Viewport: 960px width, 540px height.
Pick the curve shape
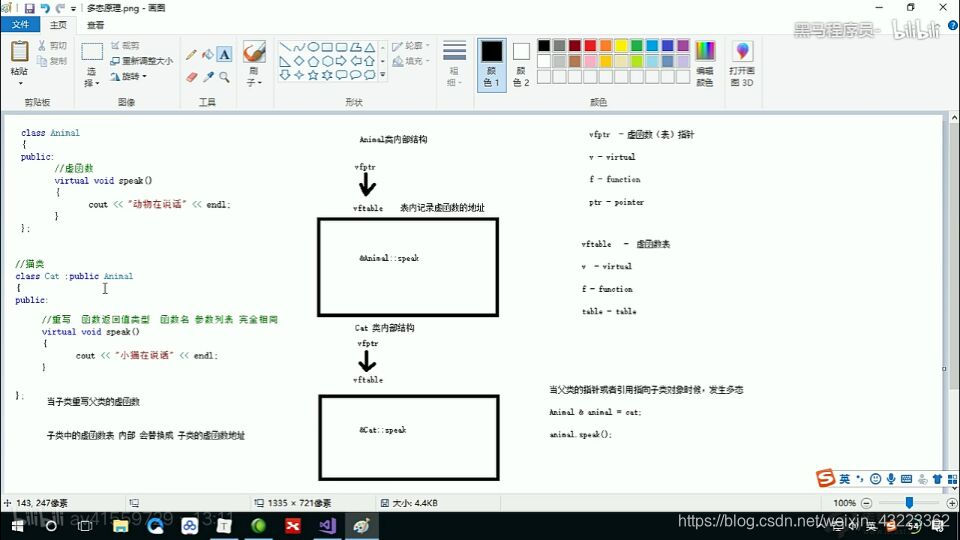pyautogui.click(x=299, y=47)
